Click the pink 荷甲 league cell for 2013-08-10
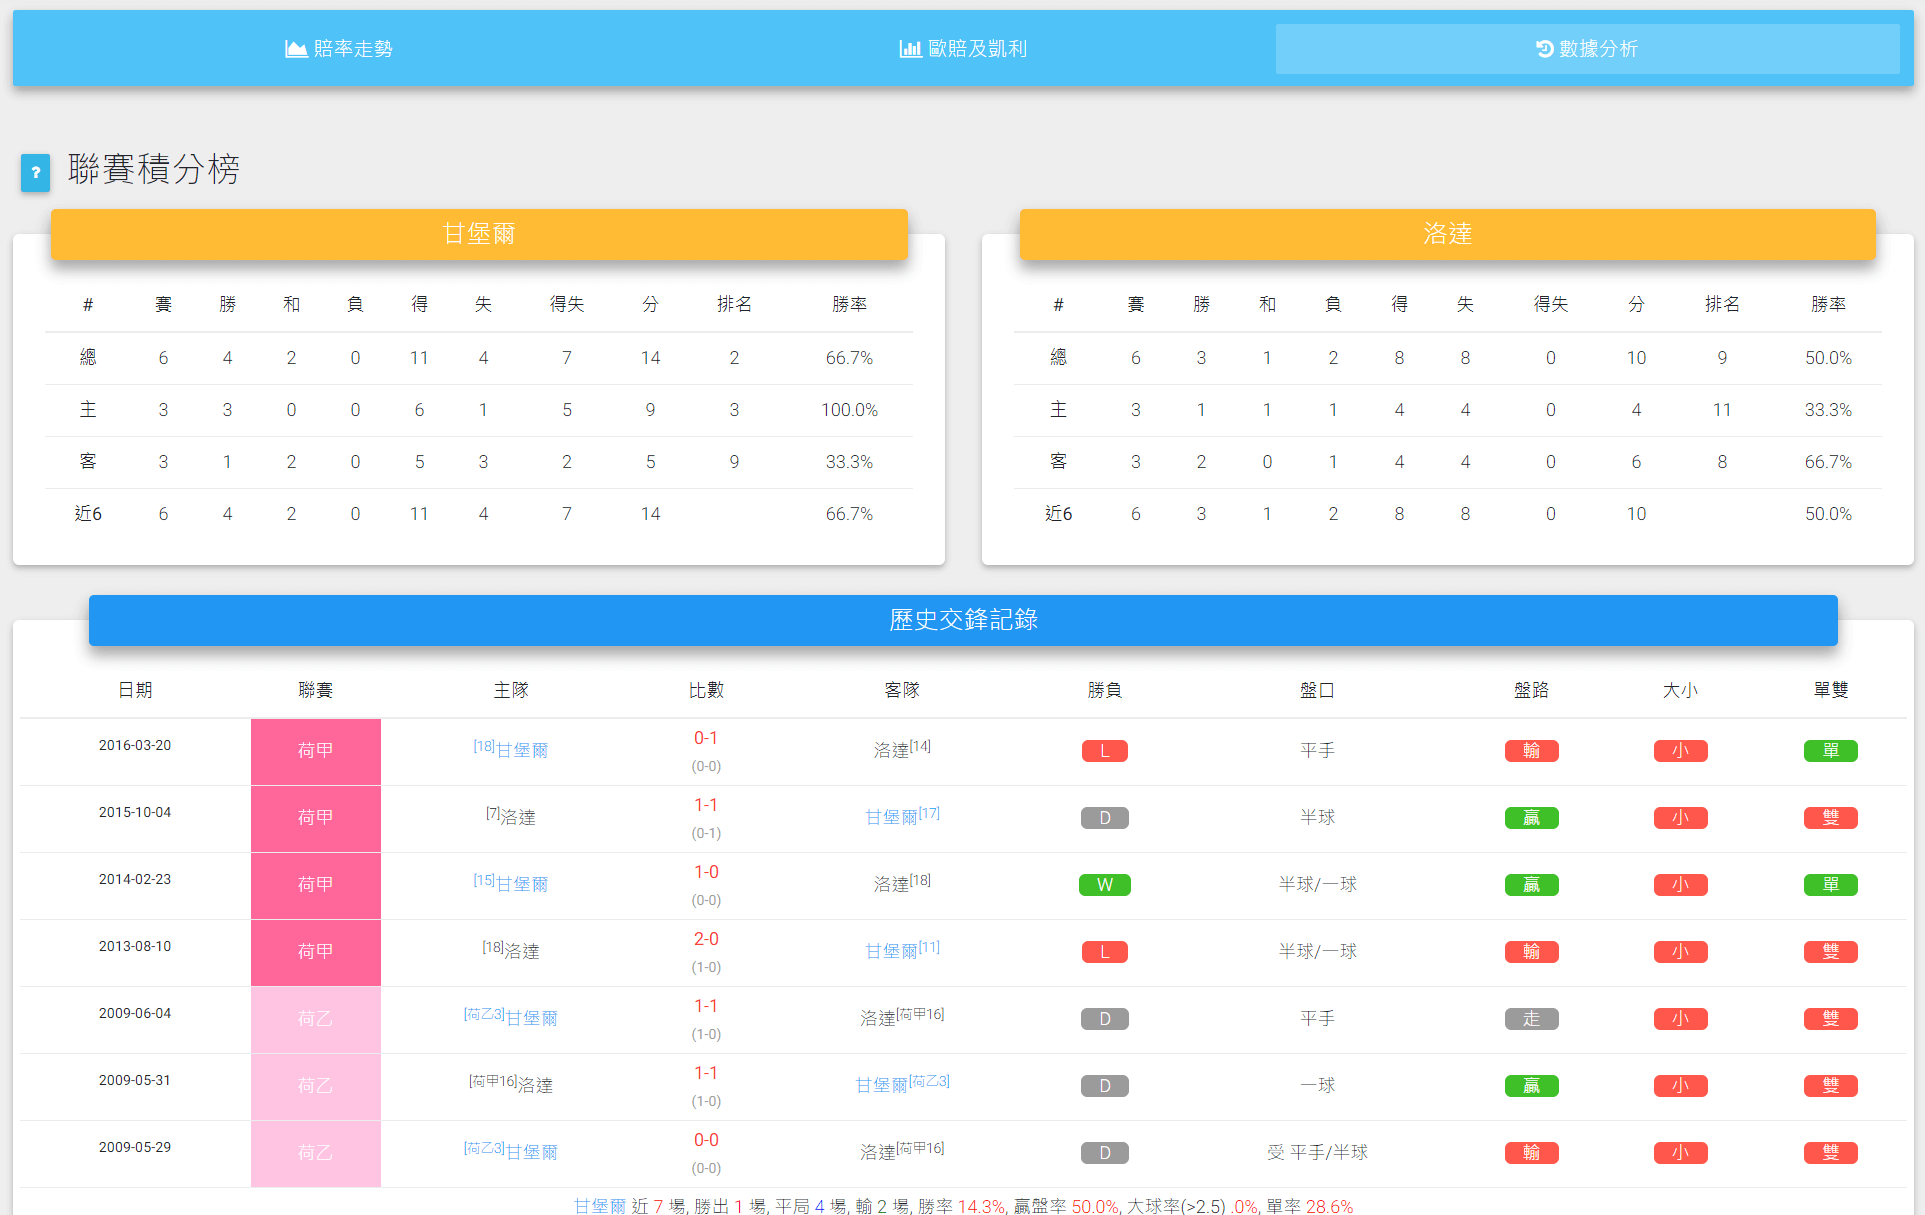This screenshot has height=1215, width=1925. coord(315,952)
